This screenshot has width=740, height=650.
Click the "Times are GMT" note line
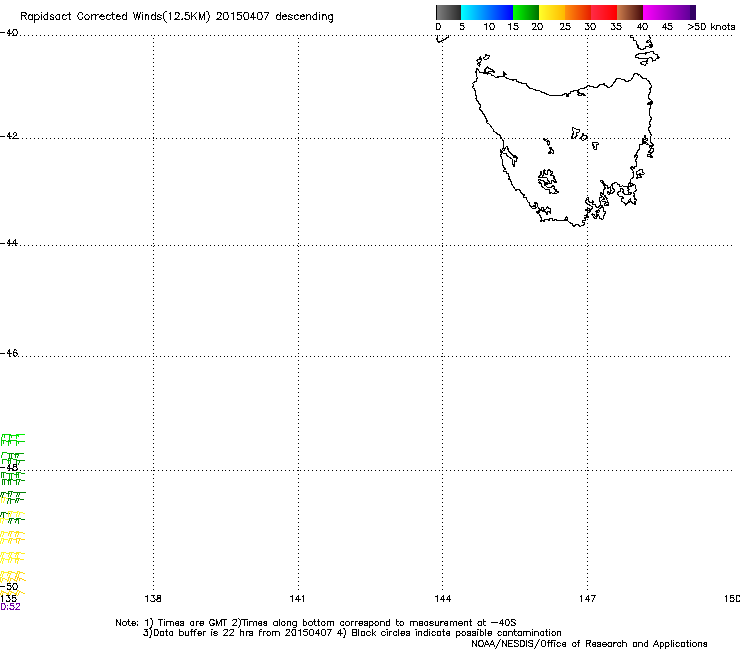coord(316,623)
